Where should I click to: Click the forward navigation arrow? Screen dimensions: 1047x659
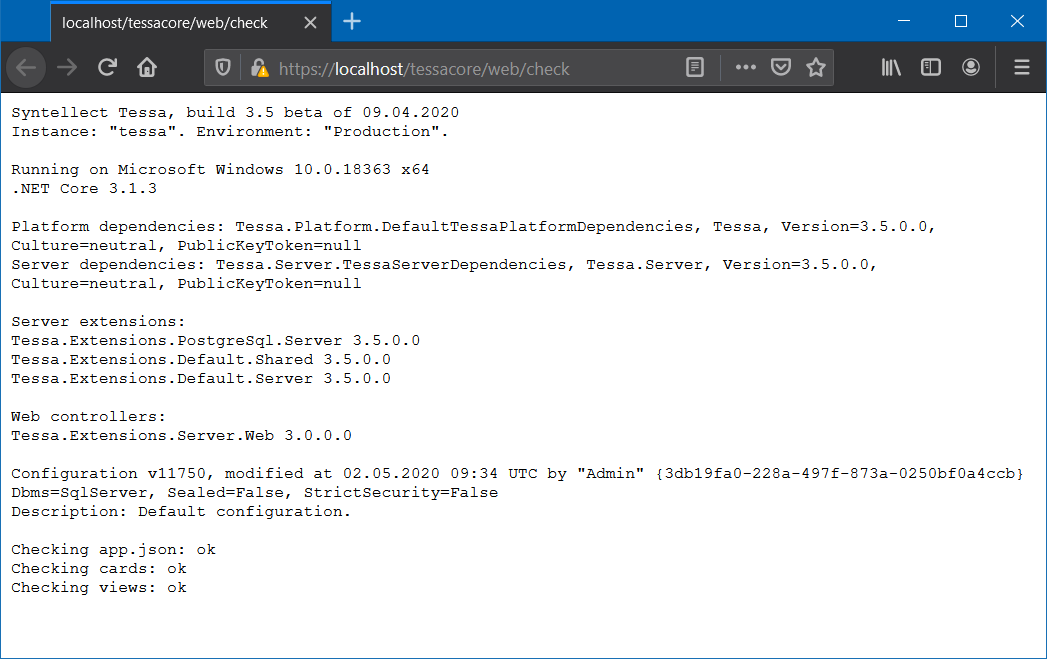(x=67, y=68)
